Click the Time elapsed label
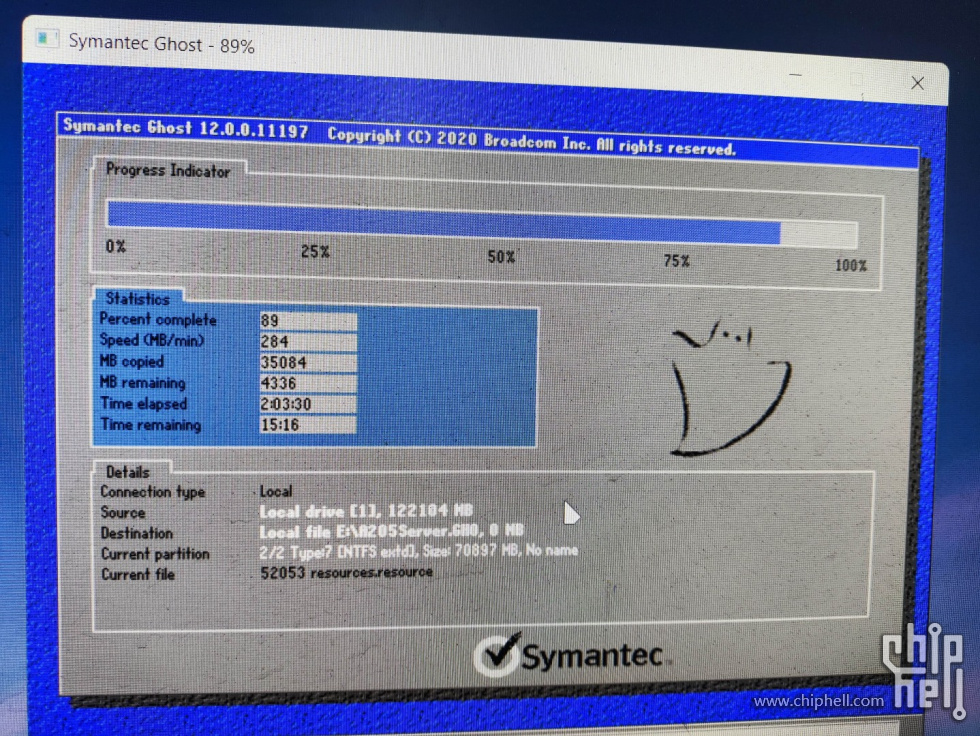This screenshot has height=736, width=980. click(144, 404)
